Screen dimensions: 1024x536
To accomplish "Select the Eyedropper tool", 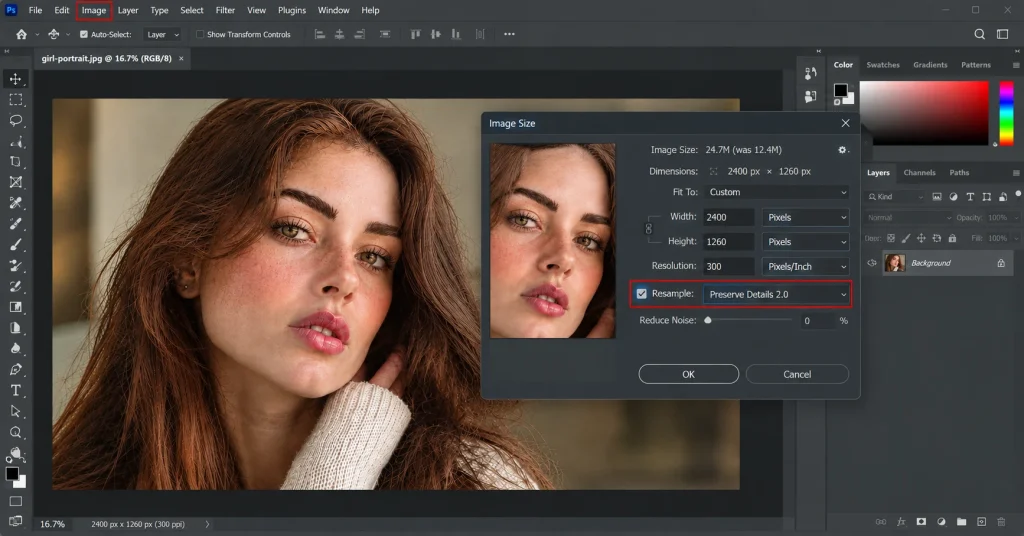I will pyautogui.click(x=15, y=203).
